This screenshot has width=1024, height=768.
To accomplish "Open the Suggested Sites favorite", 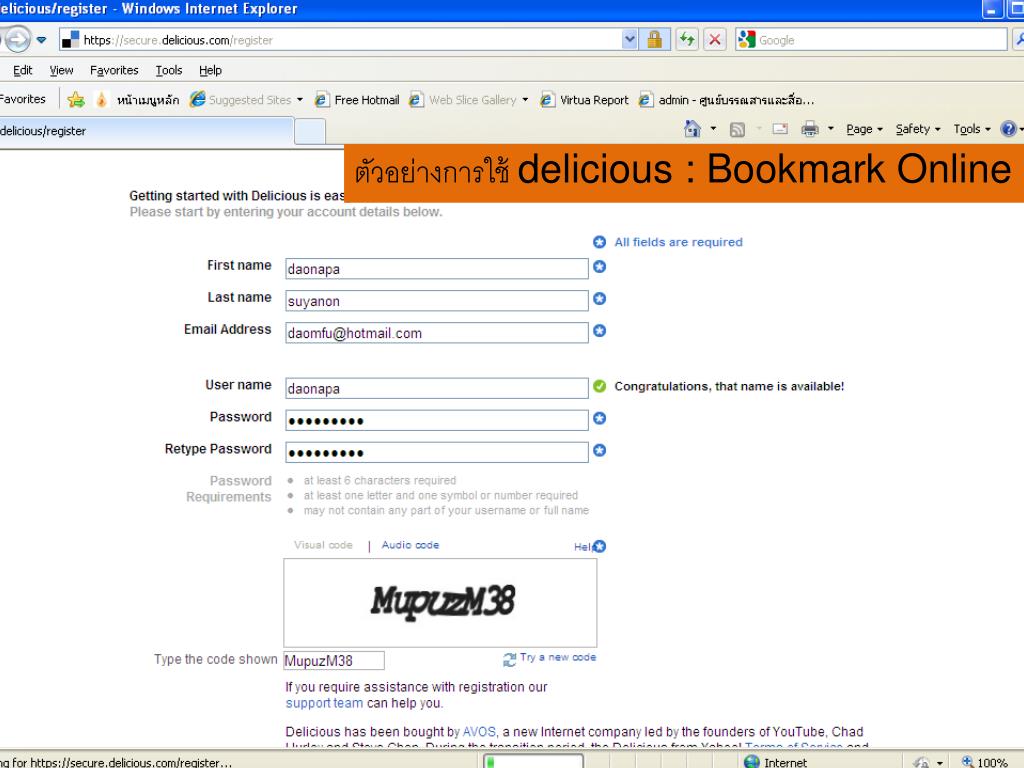I will tap(240, 99).
